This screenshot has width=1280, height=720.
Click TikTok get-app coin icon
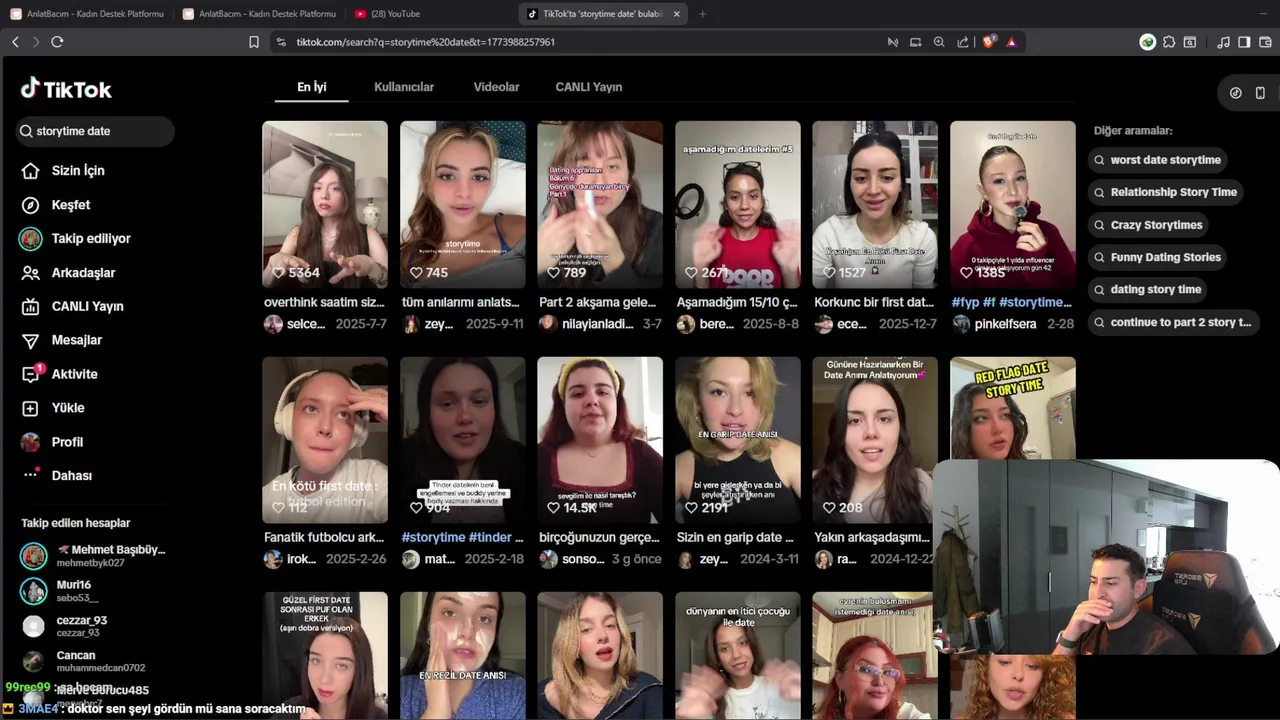[1236, 93]
